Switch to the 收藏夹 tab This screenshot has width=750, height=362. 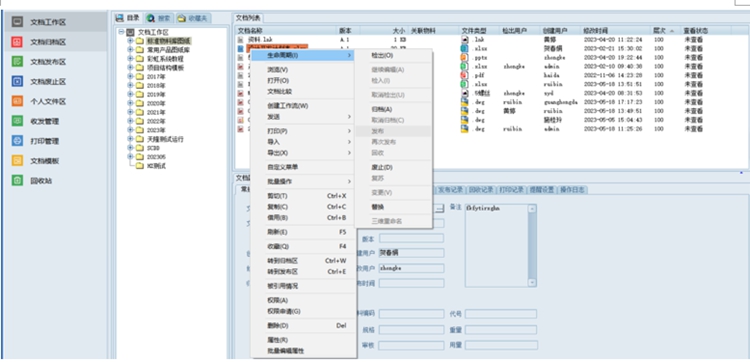point(192,18)
